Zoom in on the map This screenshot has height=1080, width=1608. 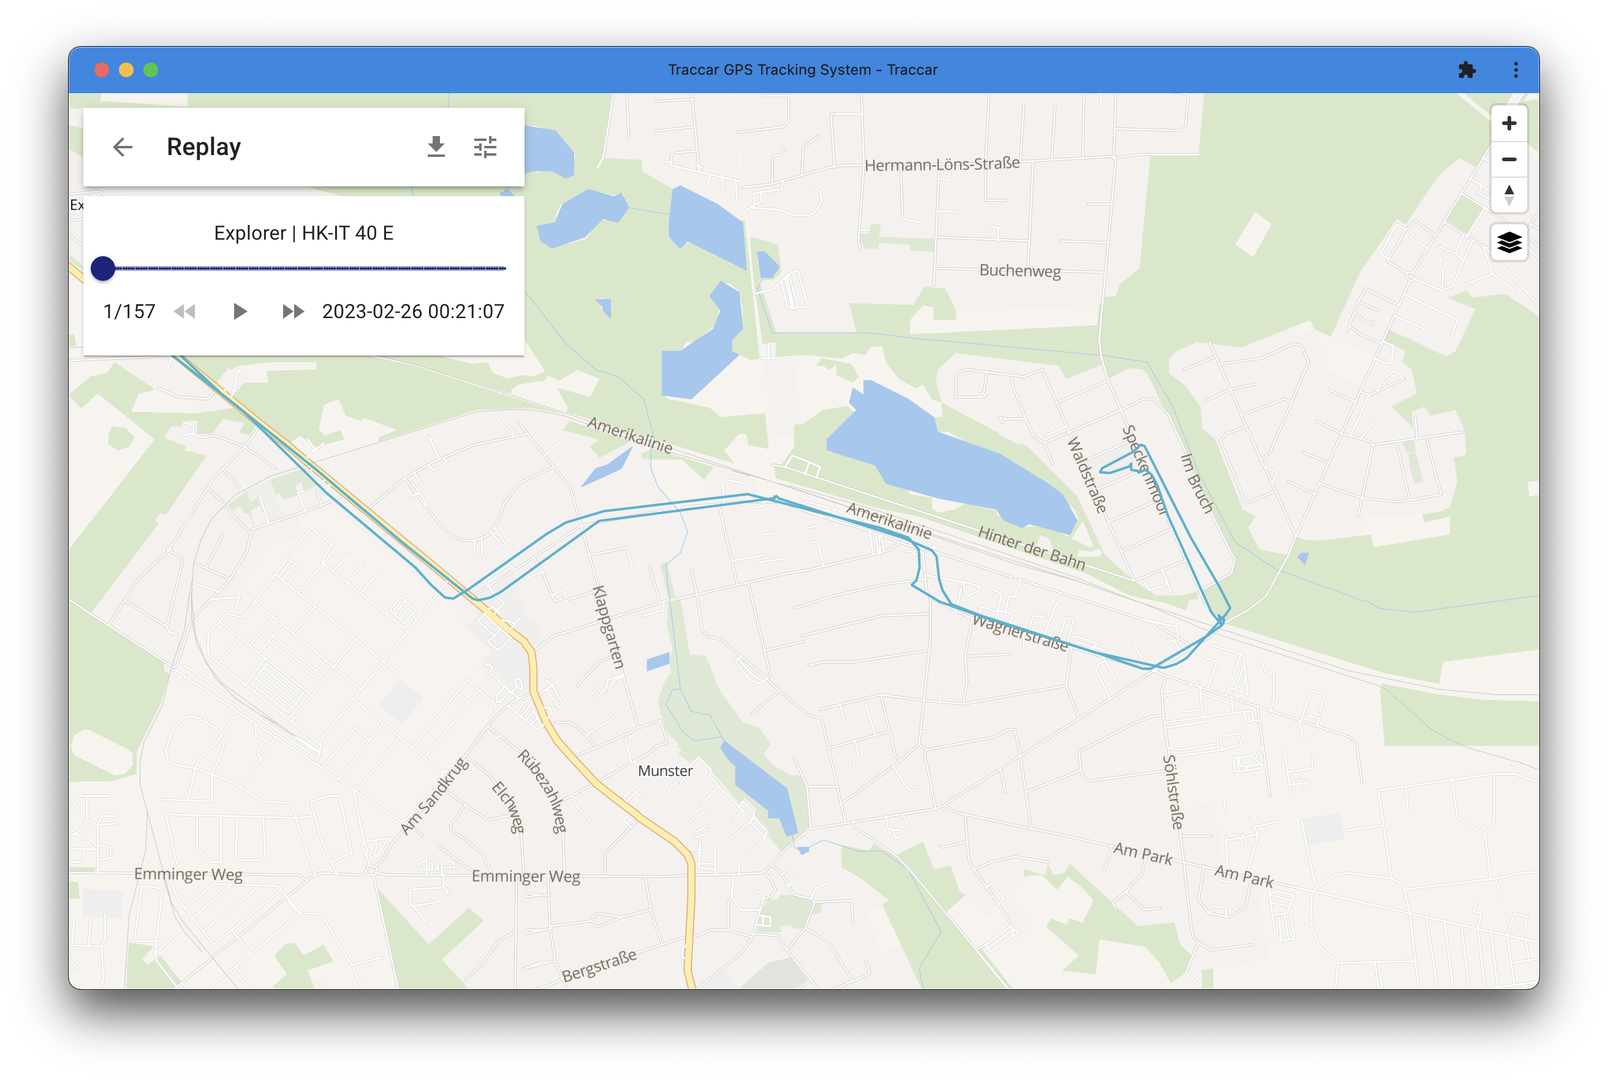click(x=1509, y=123)
